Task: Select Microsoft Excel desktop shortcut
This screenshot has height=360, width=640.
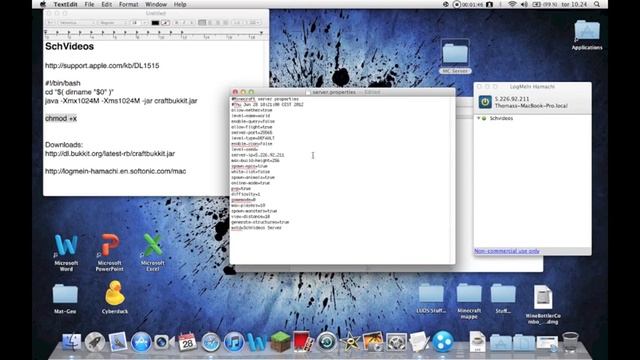Action: [x=153, y=252]
